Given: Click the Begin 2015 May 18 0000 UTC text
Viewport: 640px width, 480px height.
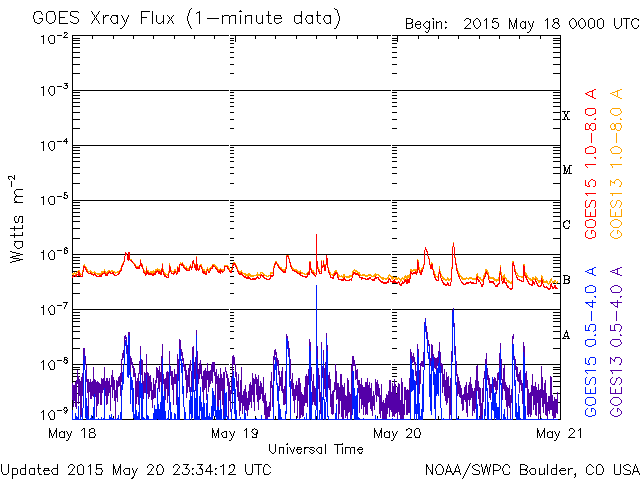Looking at the screenshot, I should pos(522,24).
